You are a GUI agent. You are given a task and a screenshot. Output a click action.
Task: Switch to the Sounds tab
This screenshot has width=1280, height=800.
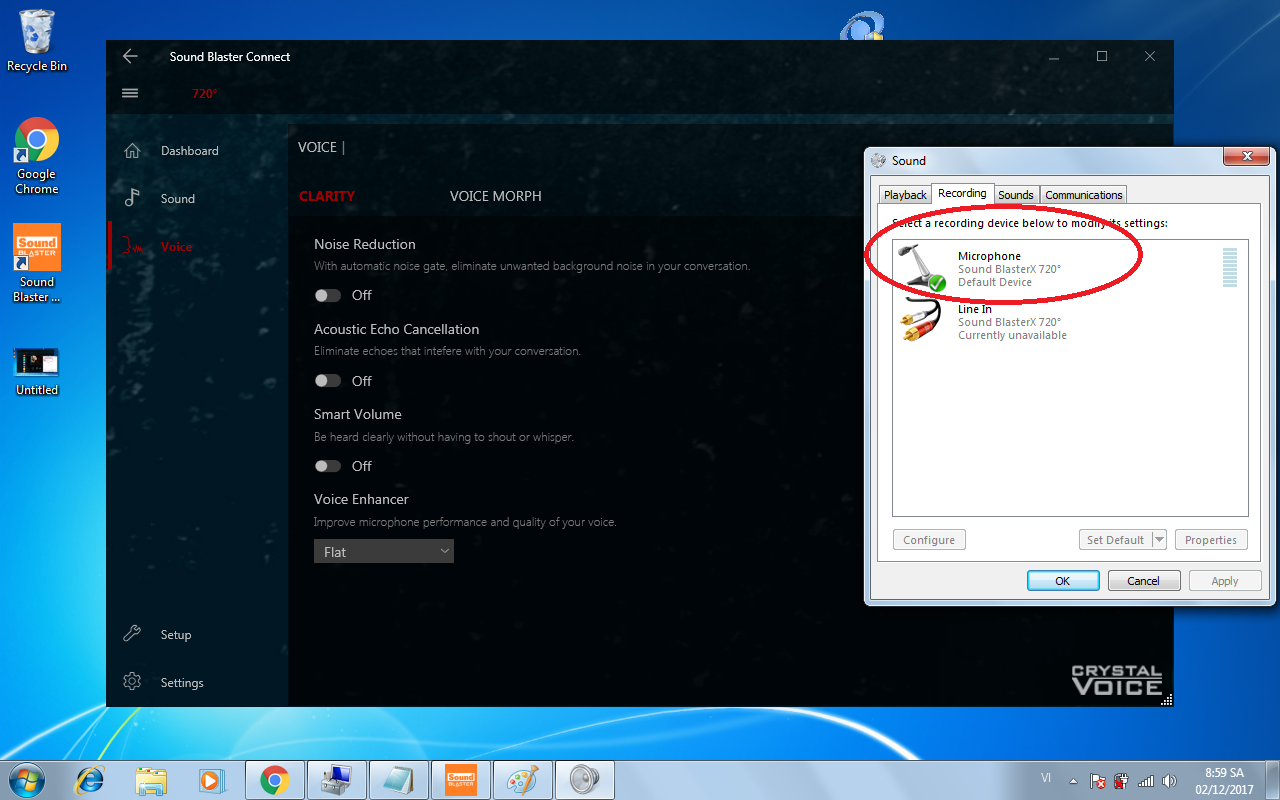(1015, 195)
